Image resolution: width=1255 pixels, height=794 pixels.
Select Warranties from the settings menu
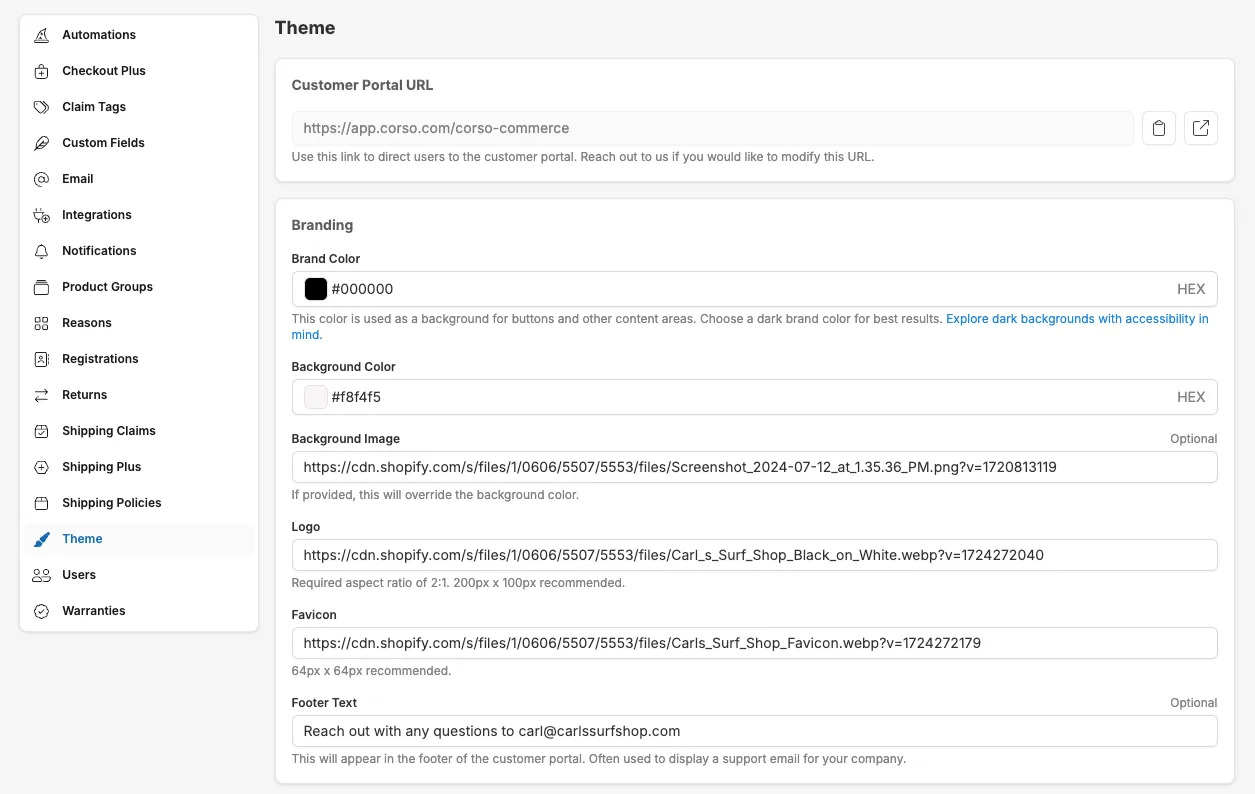[93, 611]
